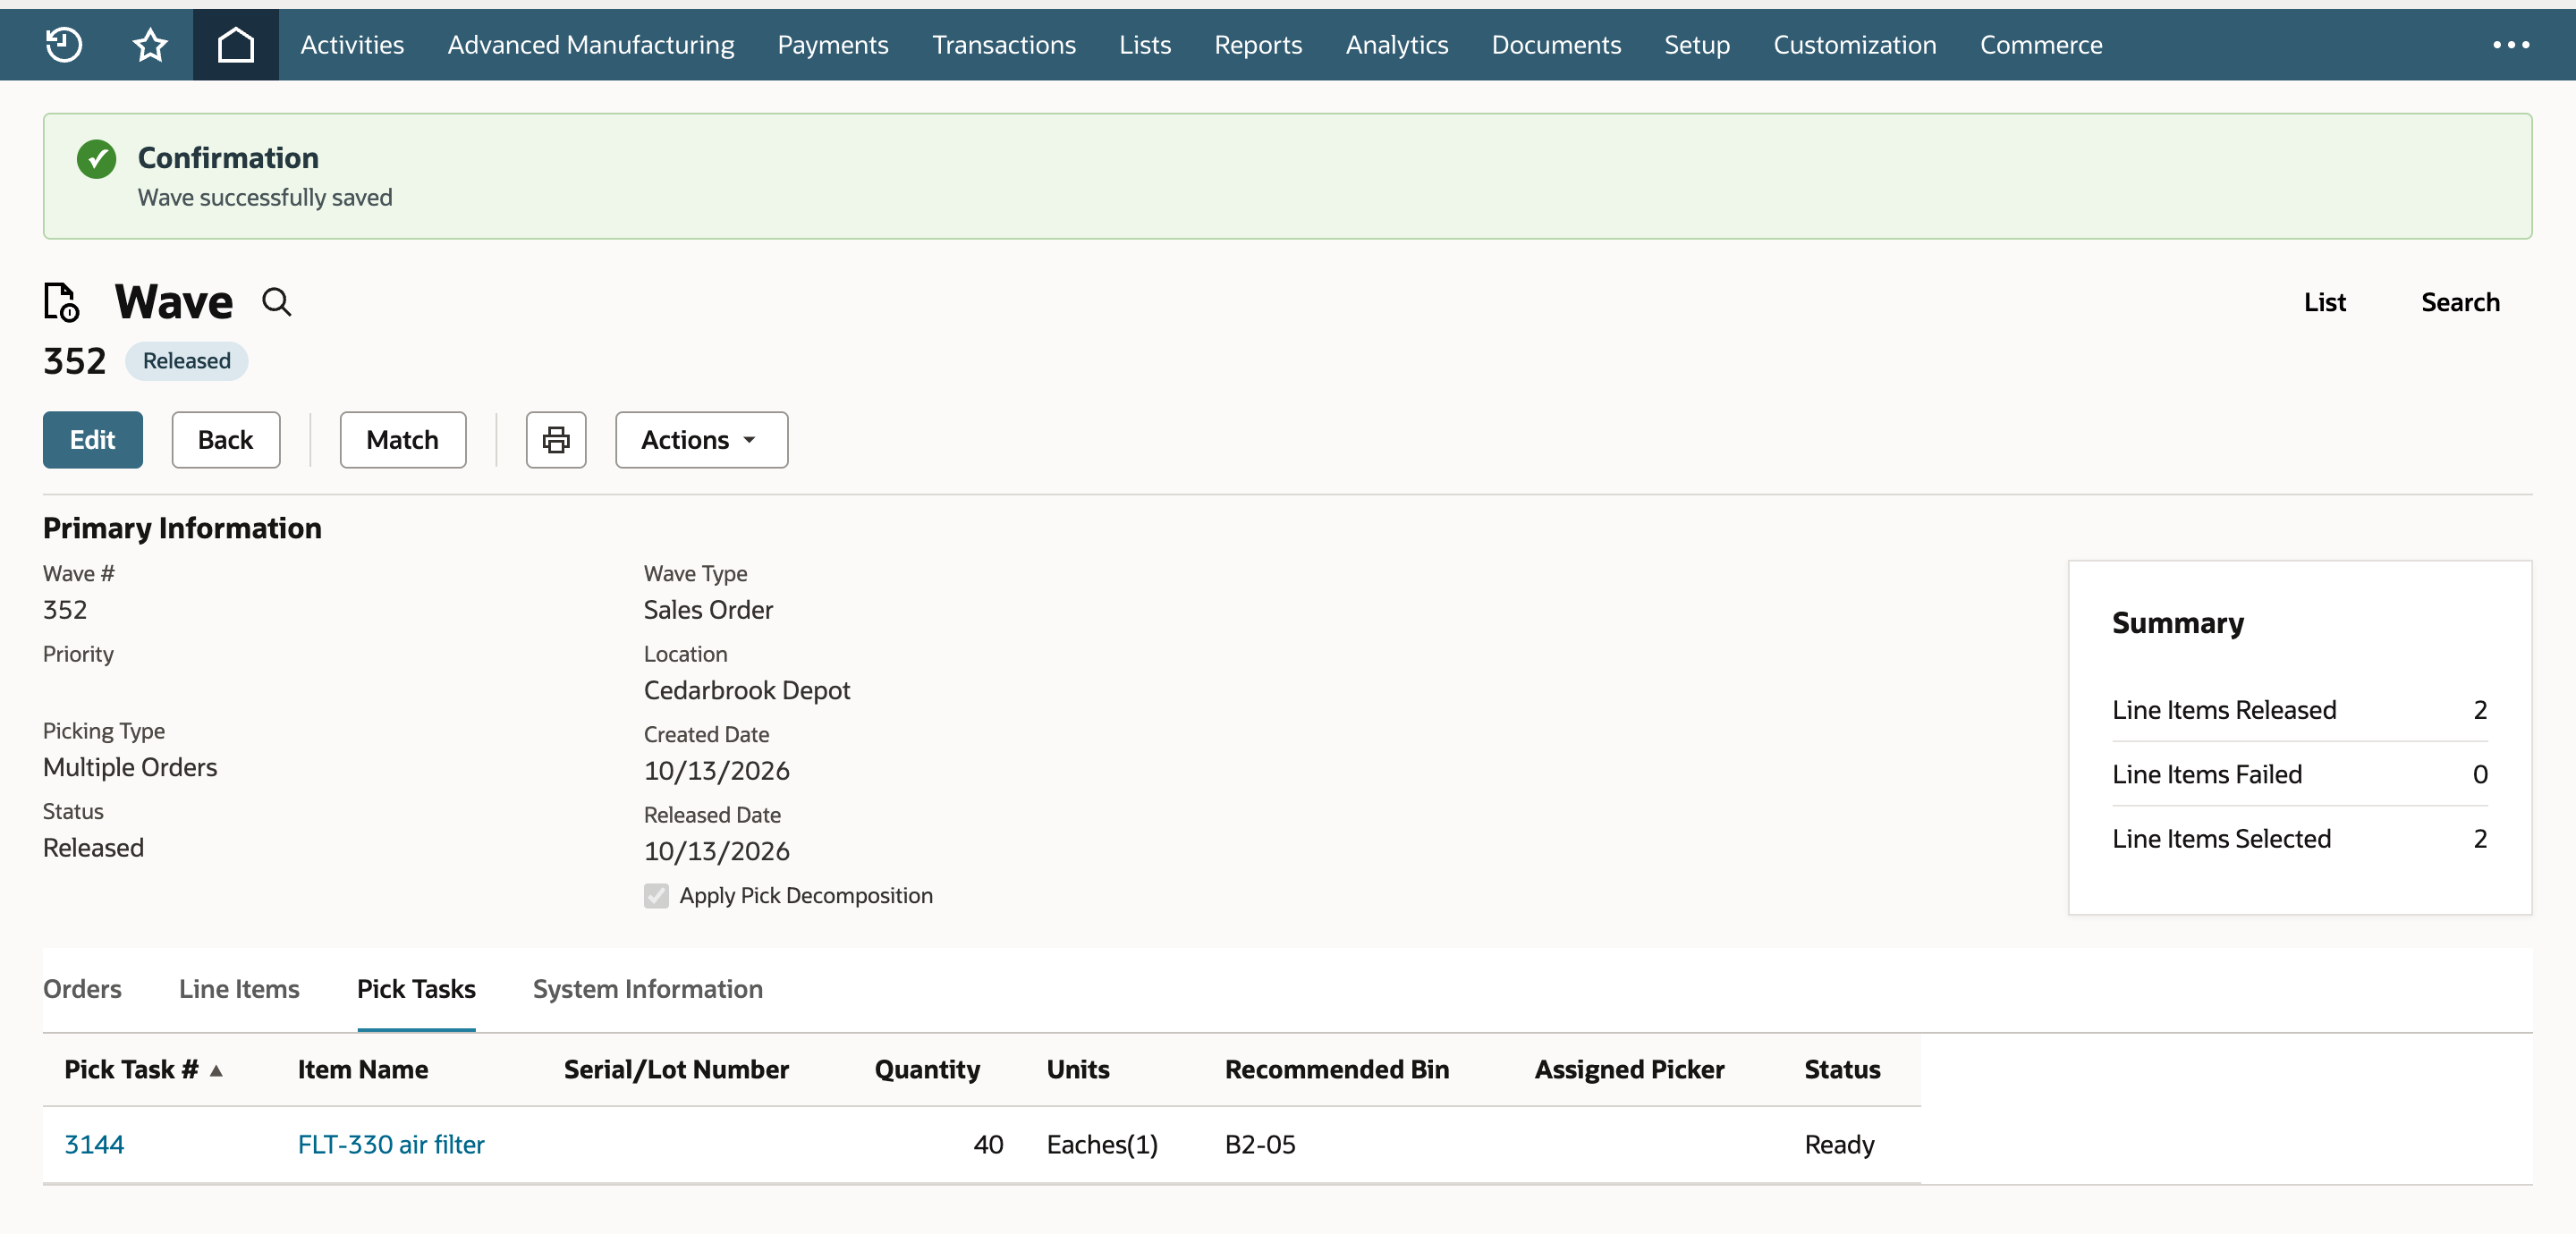Click the Wave record document icon
Screen dimensions: 2576x1234
61,302
